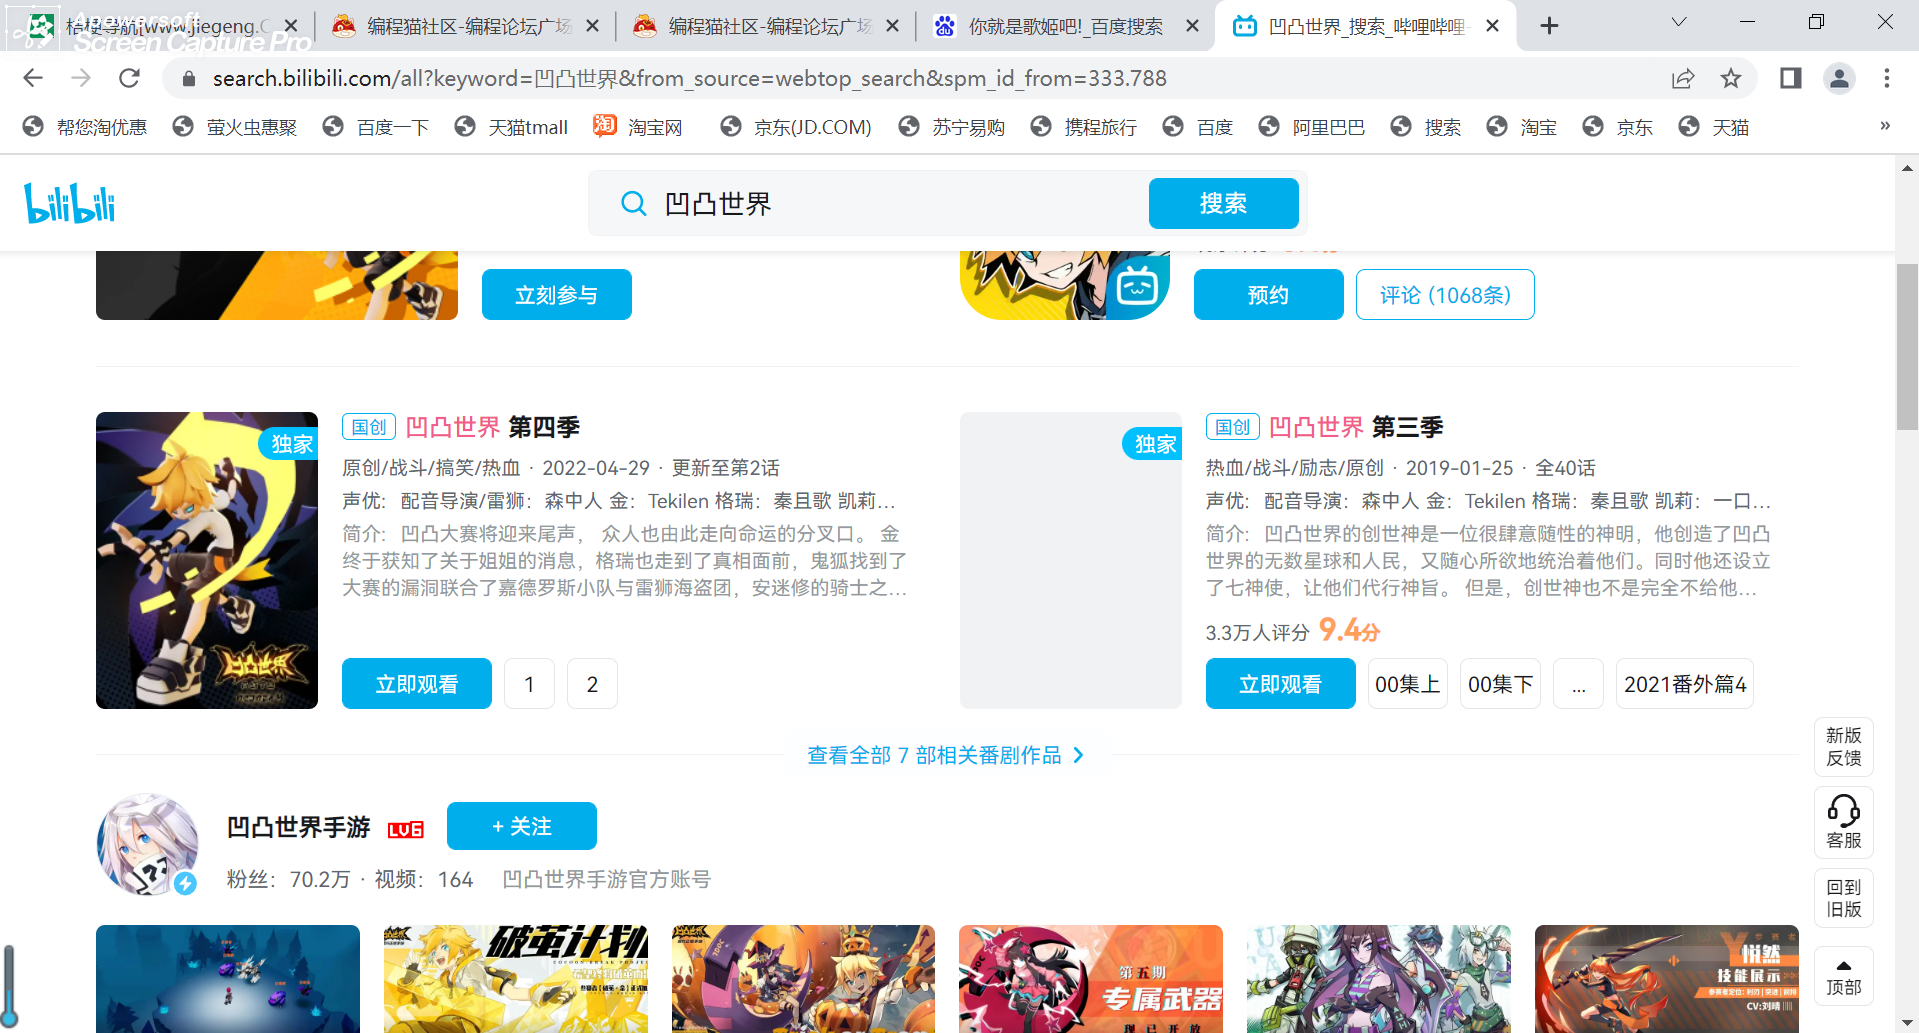
Task: Go back to previous page
Action: pos(33,78)
